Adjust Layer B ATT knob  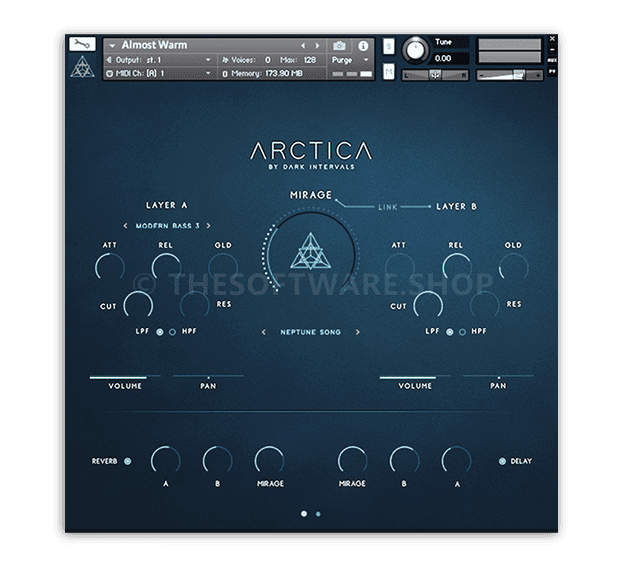pyautogui.click(x=400, y=267)
